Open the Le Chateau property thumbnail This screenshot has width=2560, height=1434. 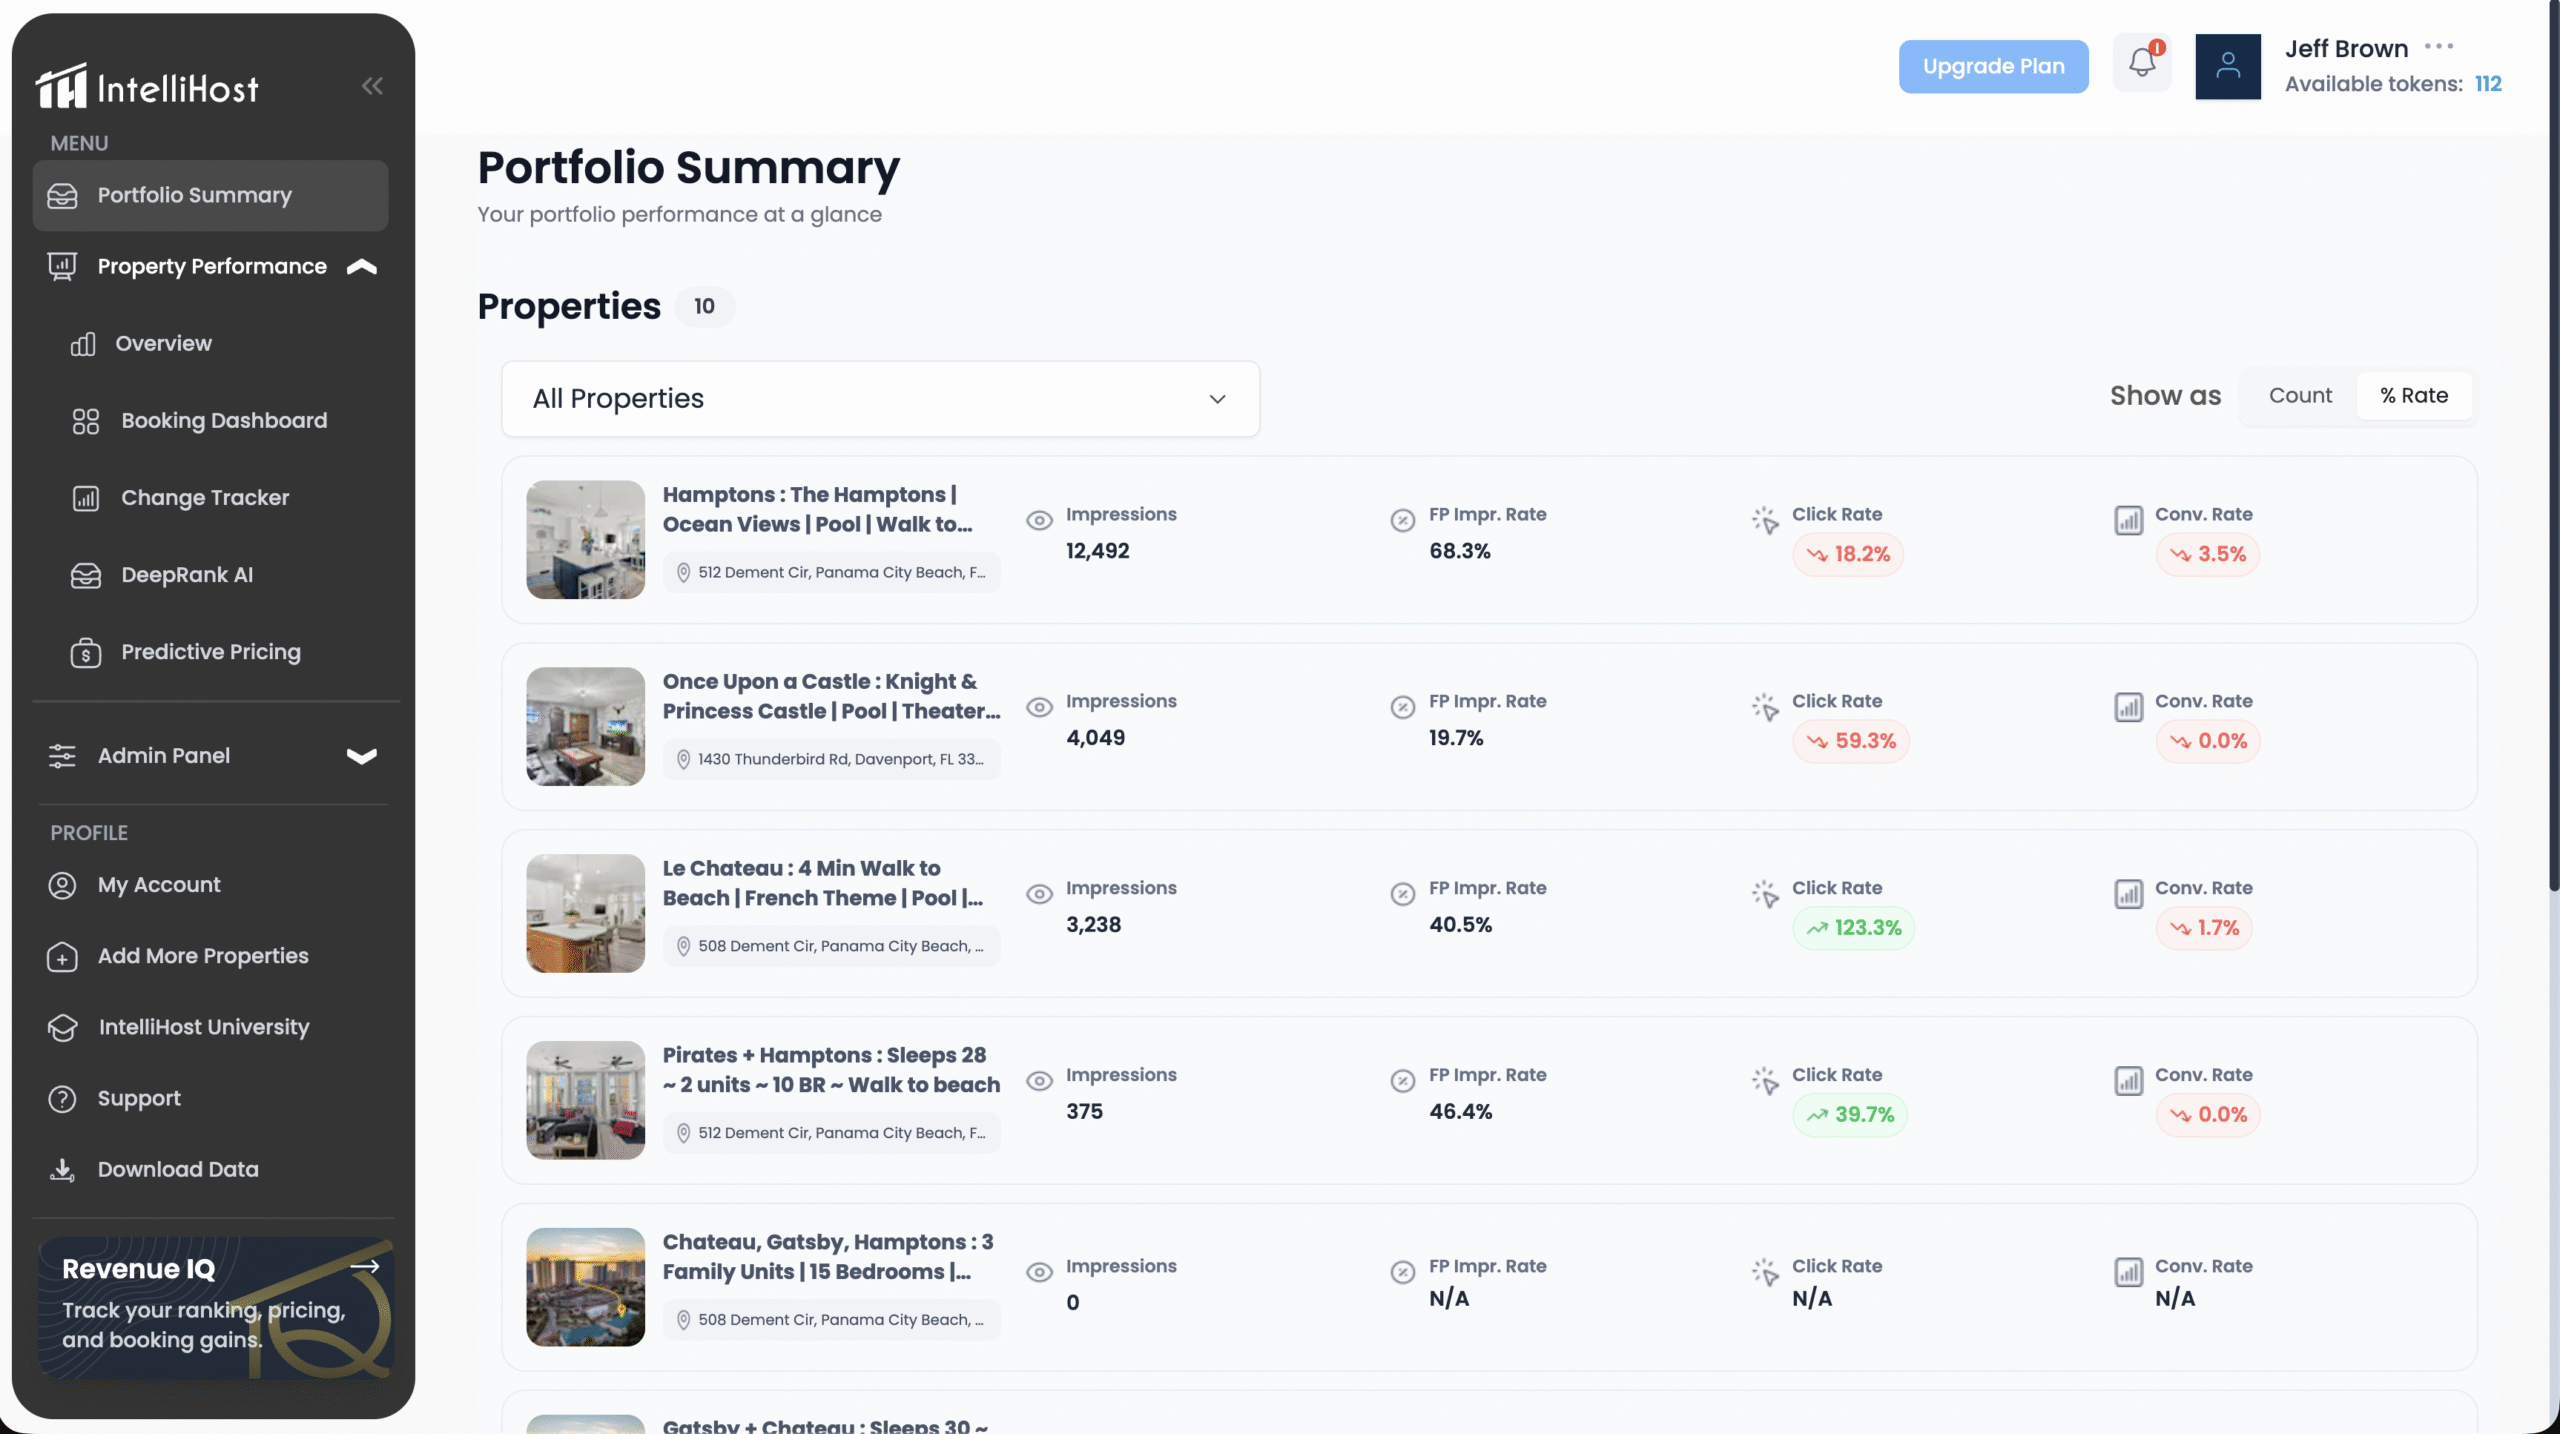[585, 913]
